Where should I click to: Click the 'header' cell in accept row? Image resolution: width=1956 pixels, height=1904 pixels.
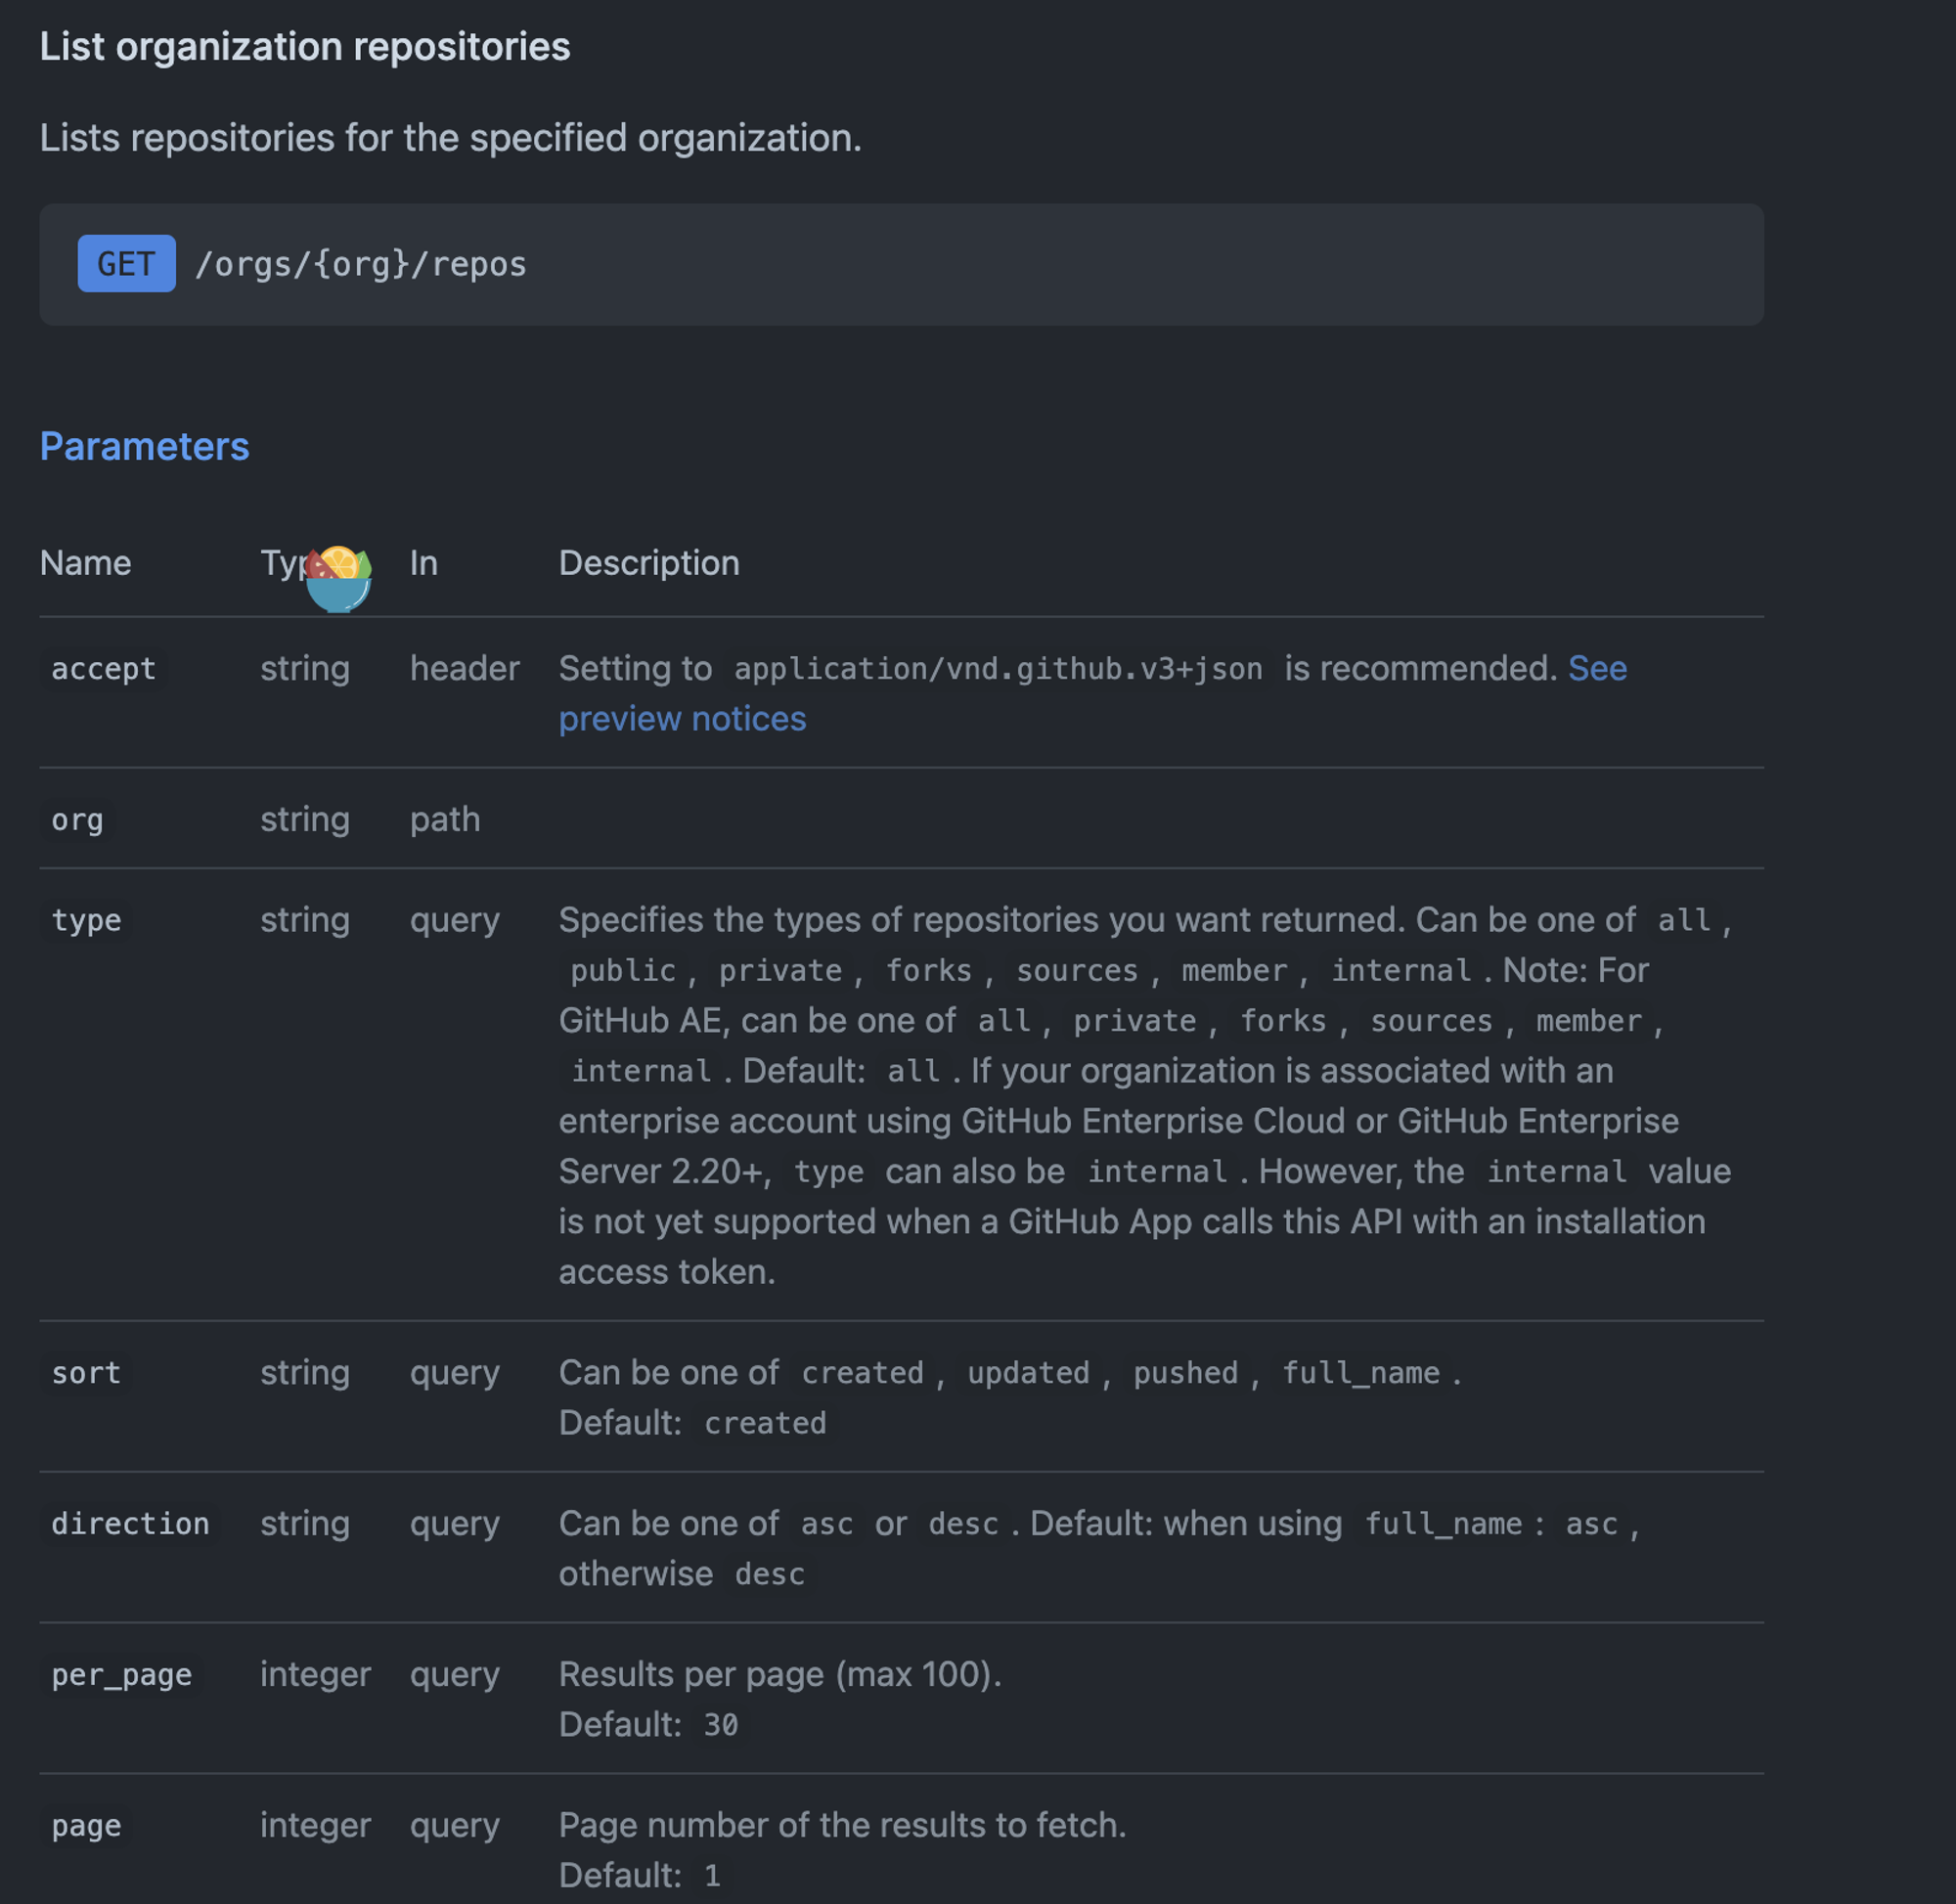coord(465,669)
